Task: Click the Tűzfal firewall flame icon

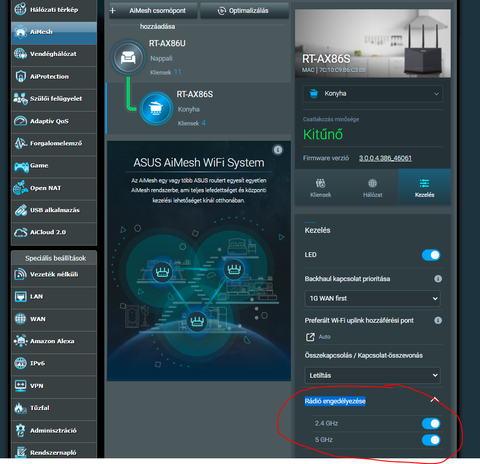Action: [x=20, y=408]
